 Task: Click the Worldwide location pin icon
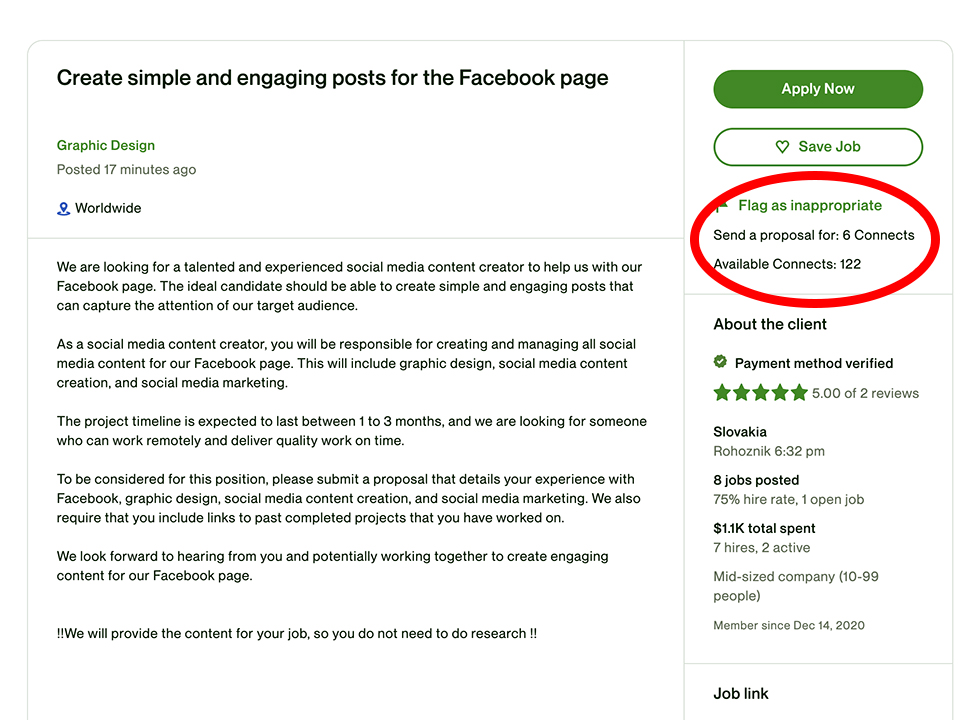pyautogui.click(x=63, y=209)
